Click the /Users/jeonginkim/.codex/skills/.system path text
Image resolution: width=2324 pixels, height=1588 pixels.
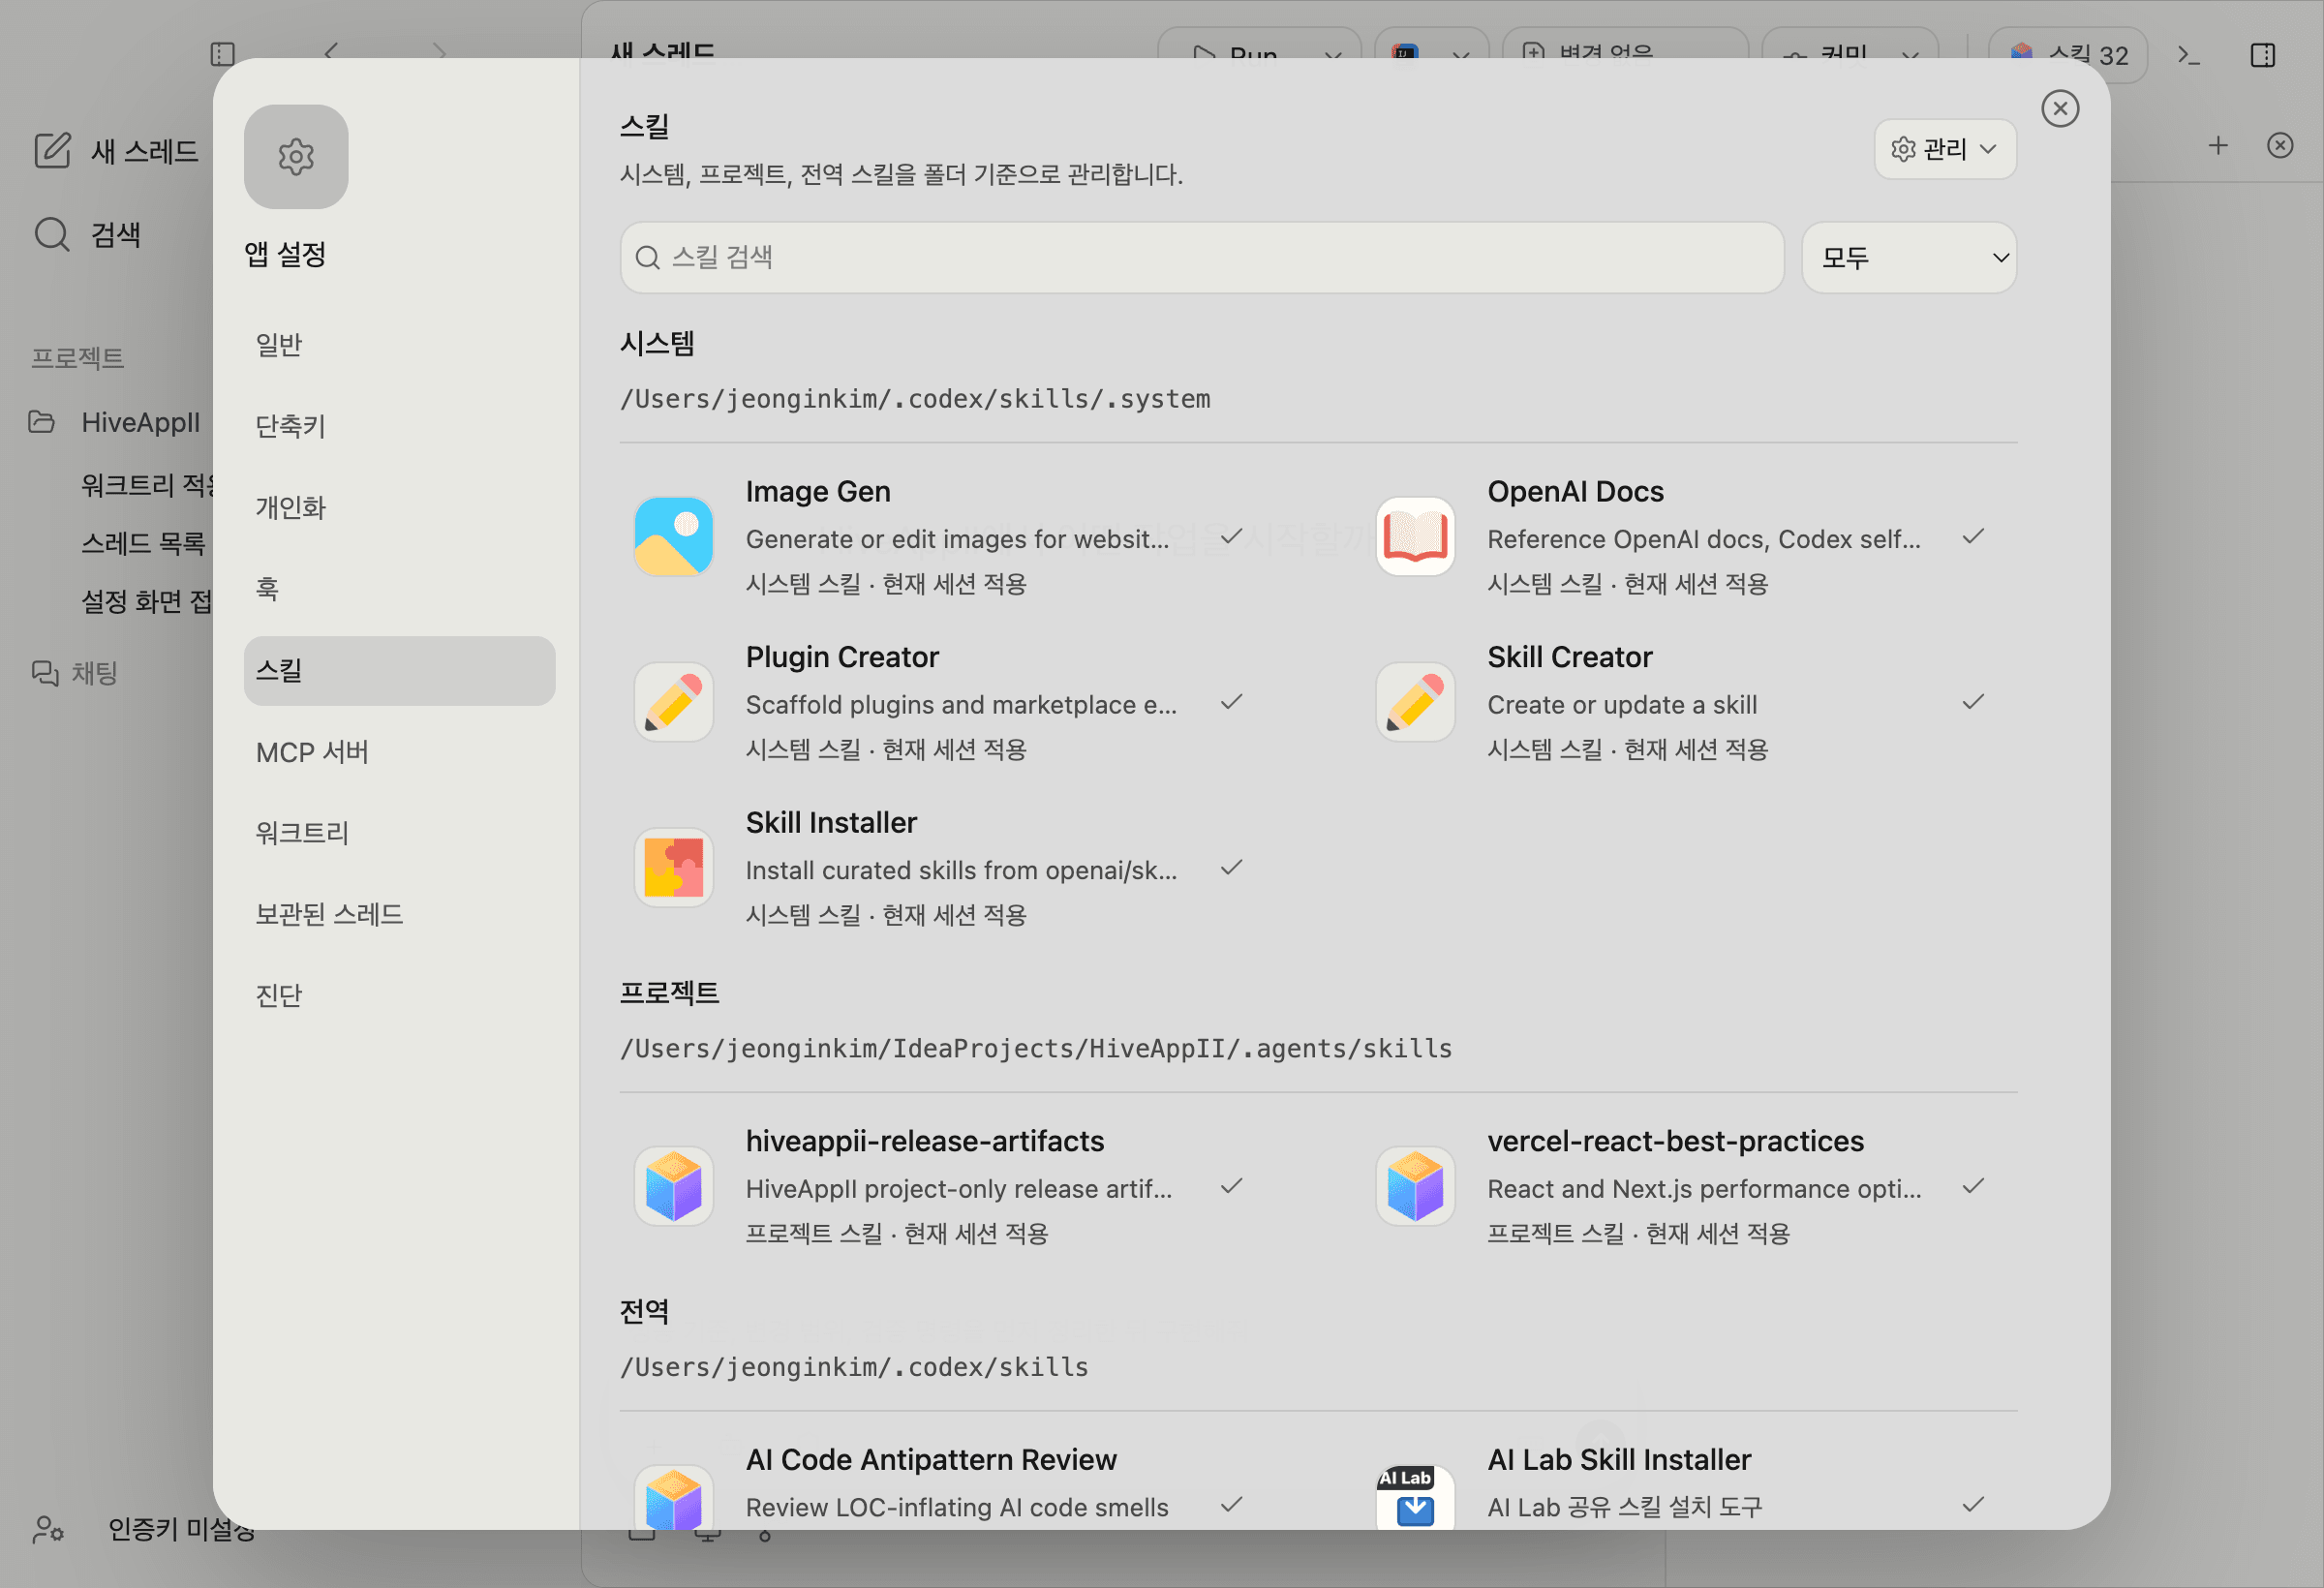tap(915, 399)
